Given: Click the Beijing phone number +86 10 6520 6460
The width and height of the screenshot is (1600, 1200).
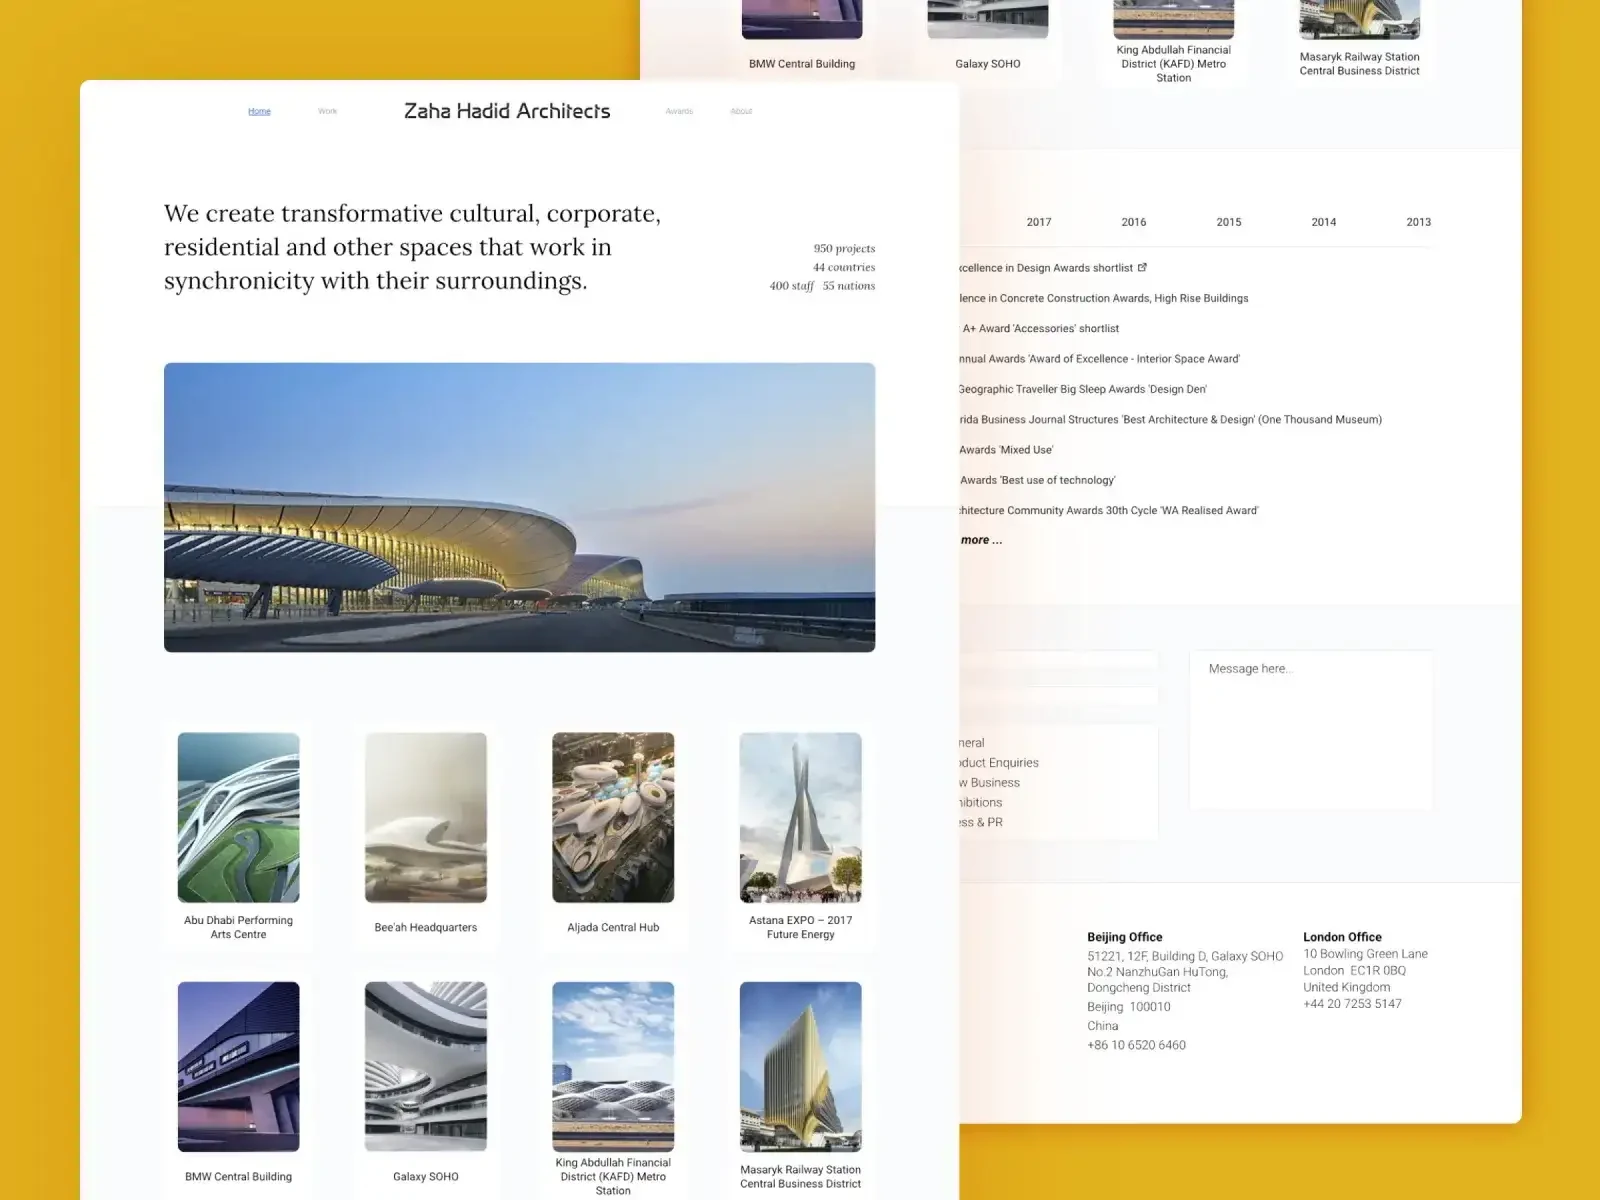Looking at the screenshot, I should coord(1136,1045).
